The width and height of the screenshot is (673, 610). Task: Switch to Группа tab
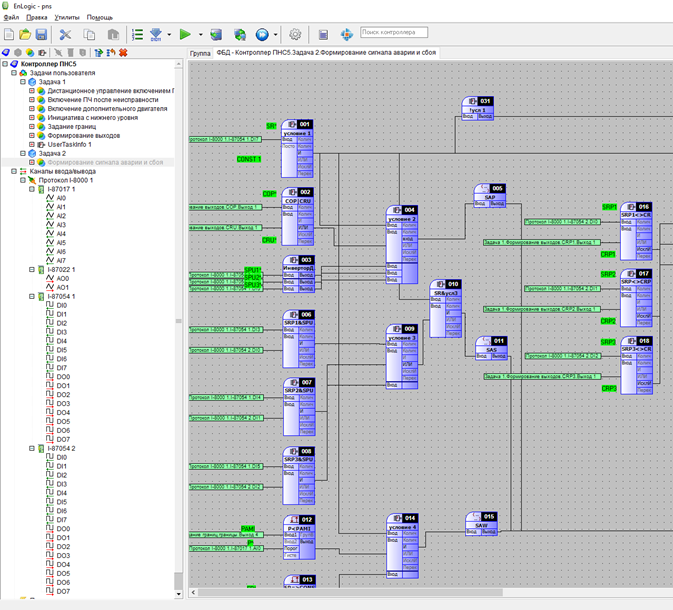pyautogui.click(x=200, y=53)
